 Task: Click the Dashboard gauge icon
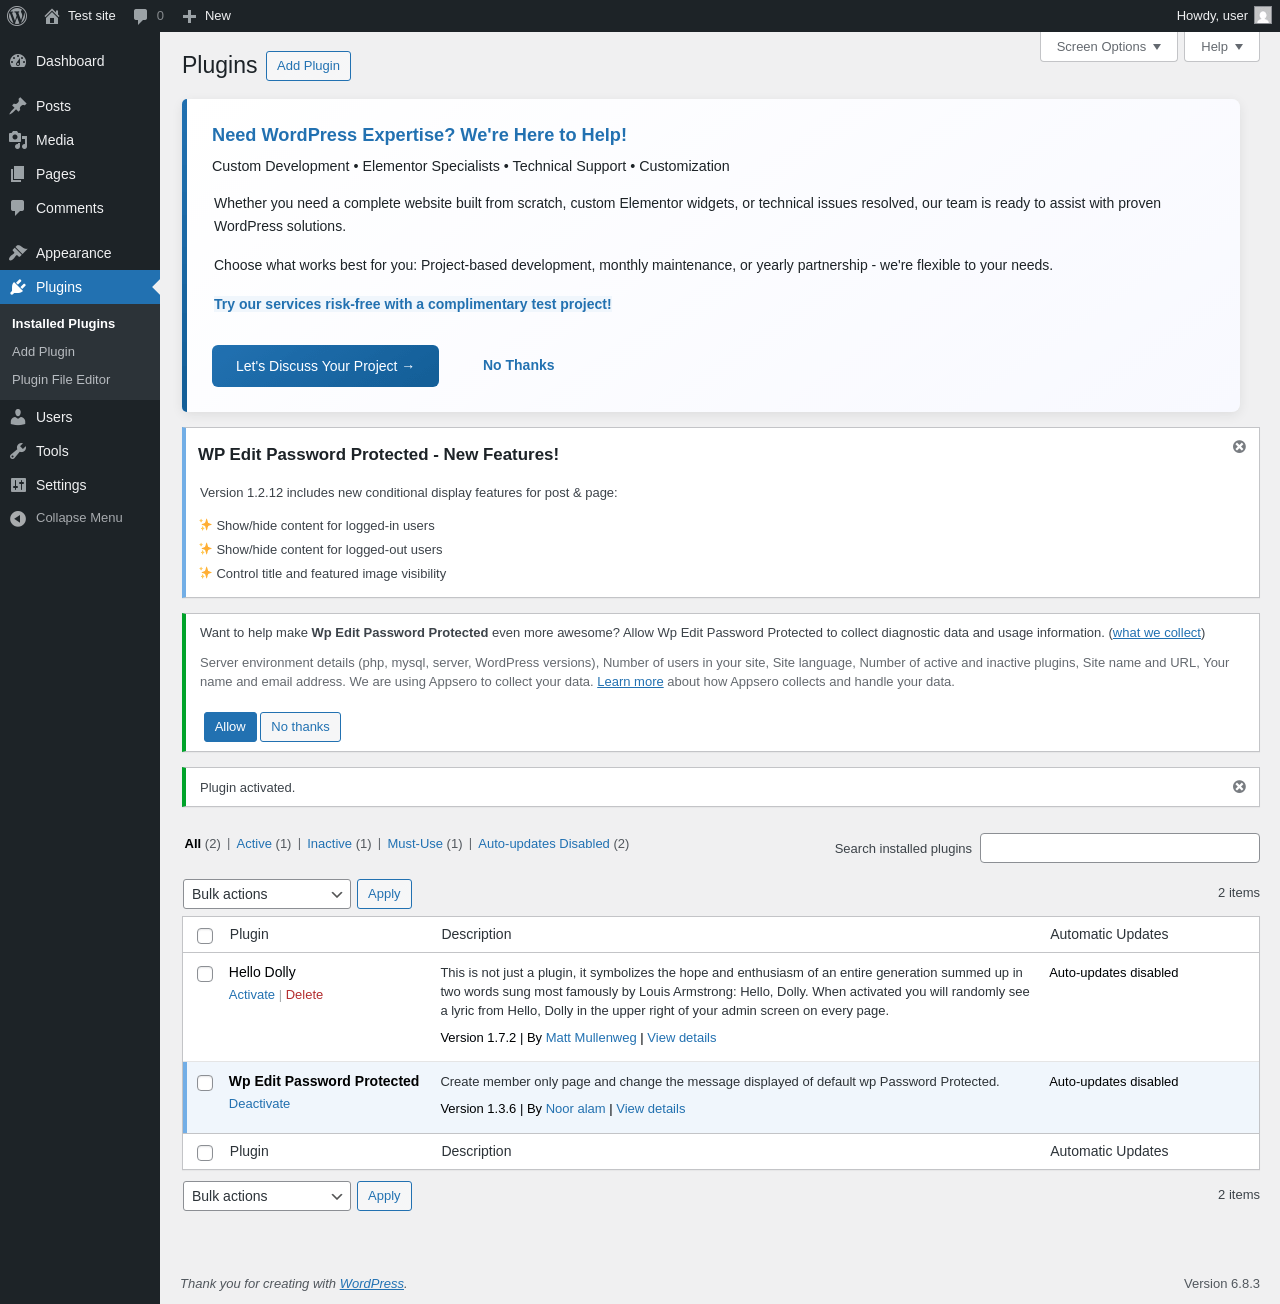coord(18,61)
